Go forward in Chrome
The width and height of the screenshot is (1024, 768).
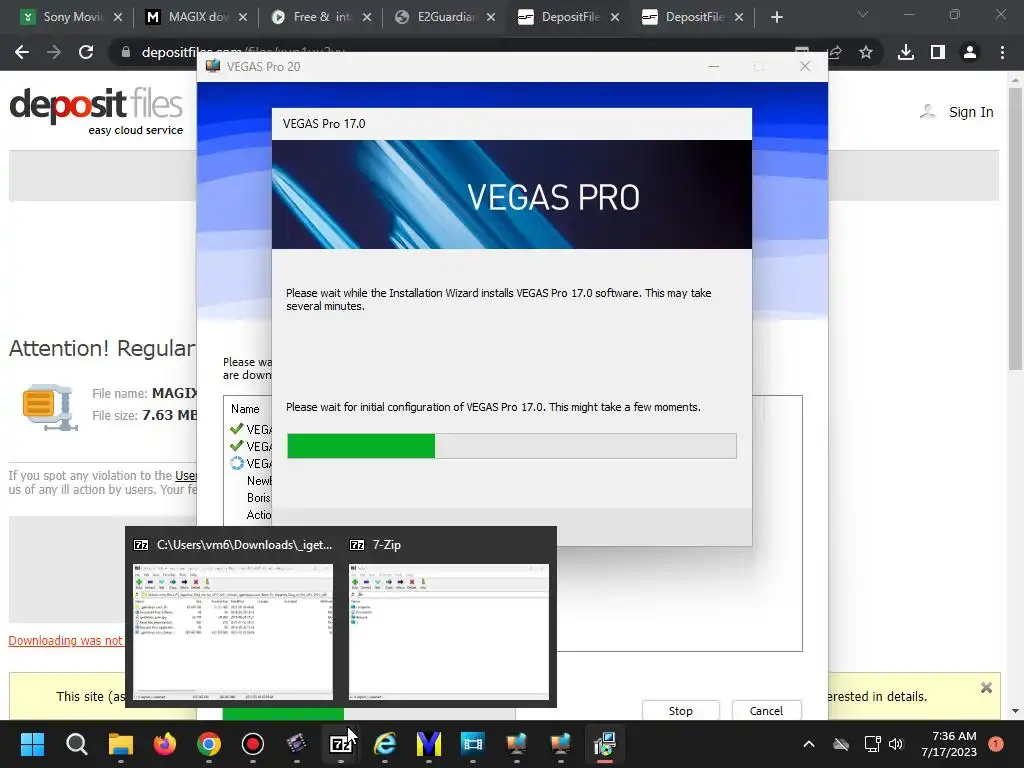(x=54, y=52)
